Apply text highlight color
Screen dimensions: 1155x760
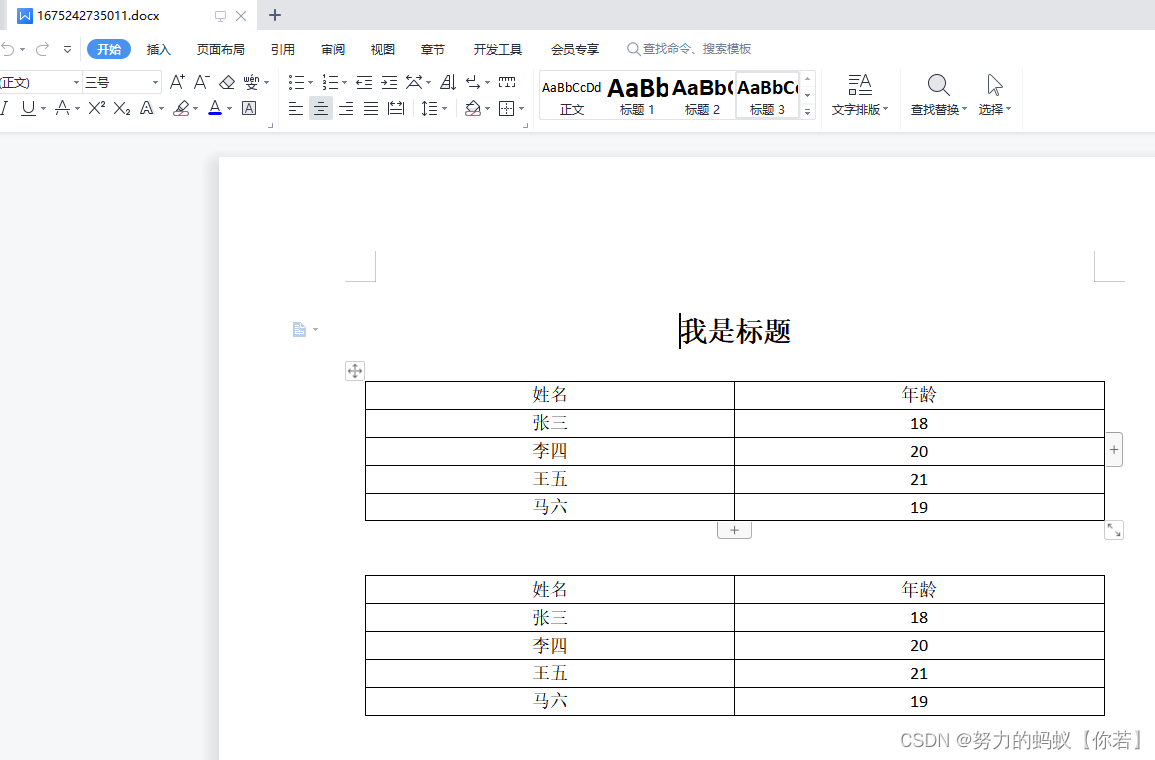click(181, 109)
